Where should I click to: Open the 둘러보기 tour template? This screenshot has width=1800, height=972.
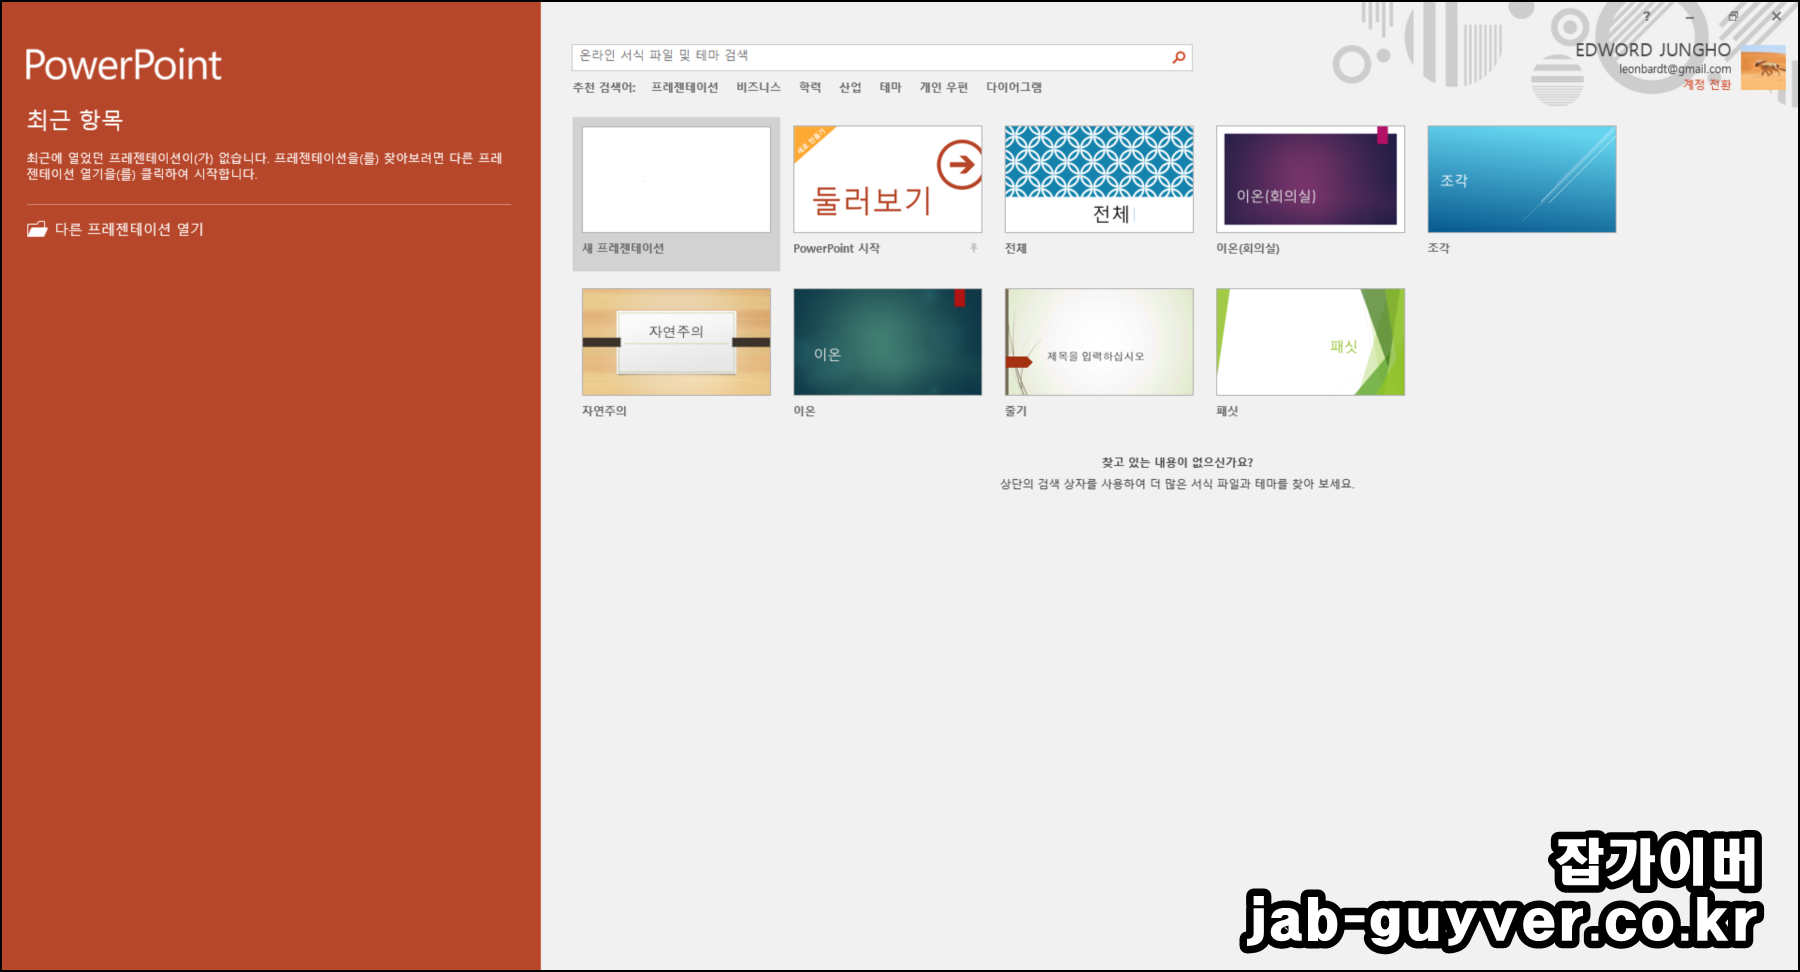pyautogui.click(x=887, y=180)
